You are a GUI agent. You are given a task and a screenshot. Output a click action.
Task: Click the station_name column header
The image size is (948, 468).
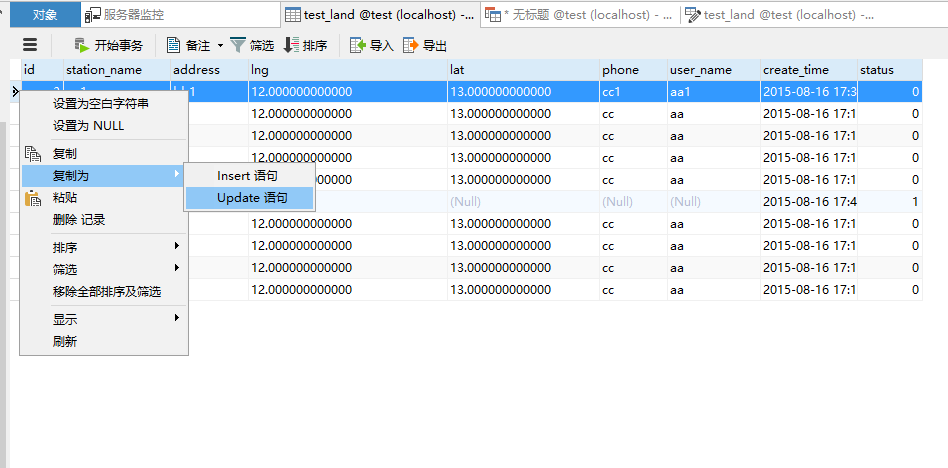click(104, 70)
